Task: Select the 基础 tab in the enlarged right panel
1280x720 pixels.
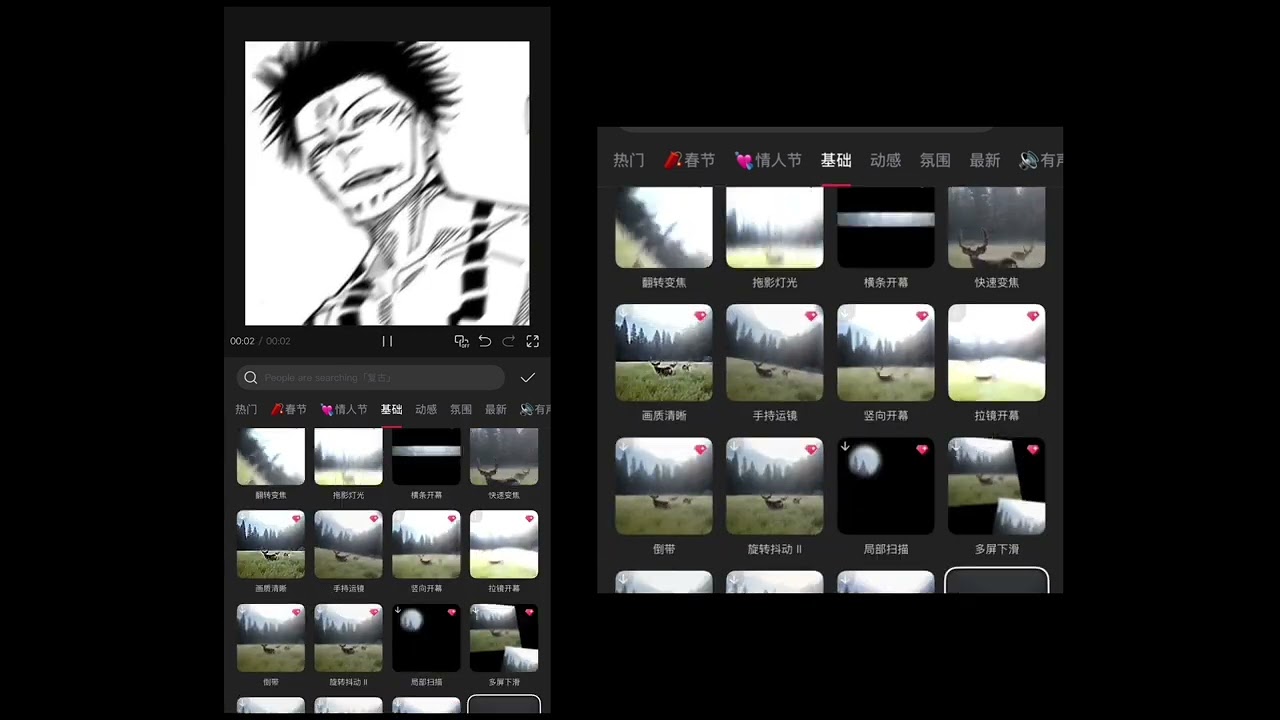Action: (x=836, y=160)
